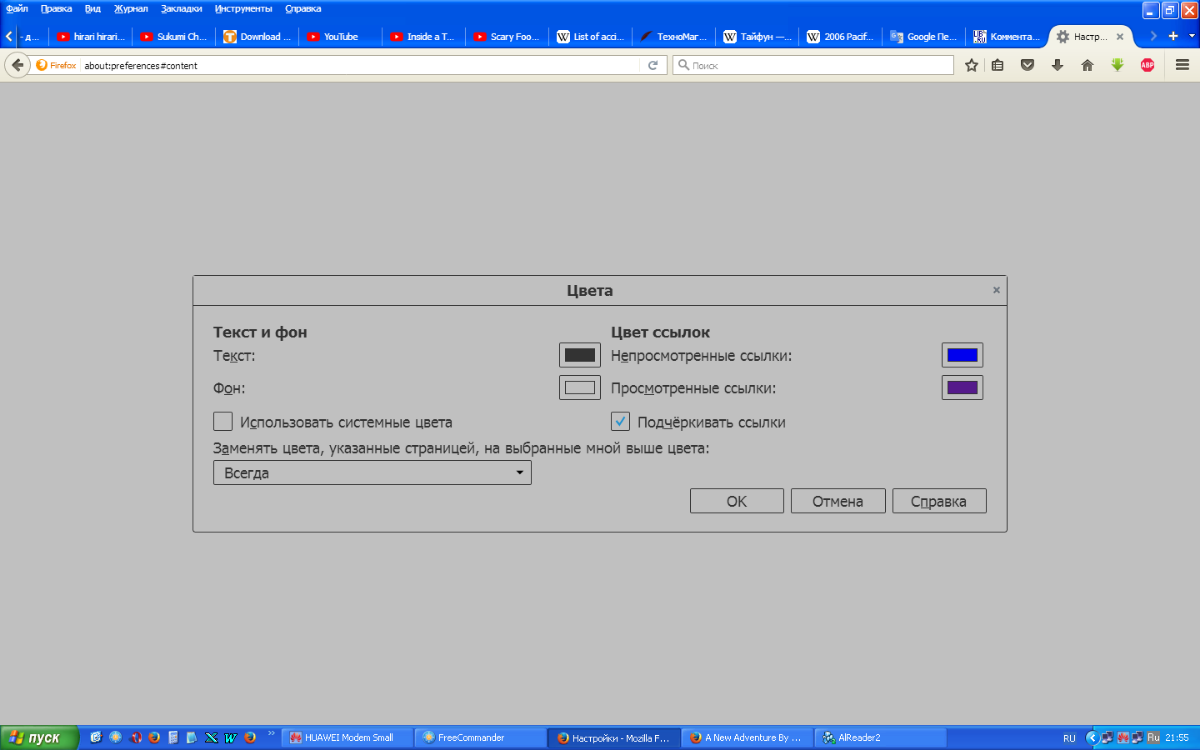Screen dimensions: 1200x750
Task: Open the Текст color swatch
Action: click(x=580, y=355)
